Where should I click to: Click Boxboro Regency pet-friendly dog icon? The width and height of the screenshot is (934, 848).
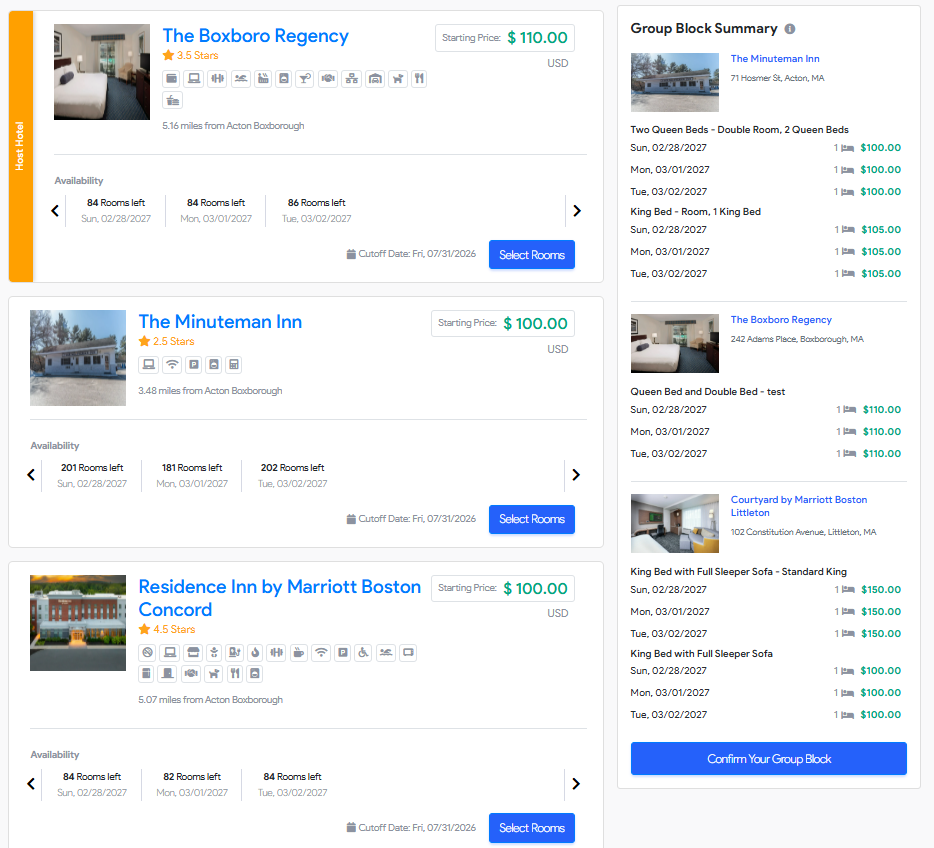tap(398, 79)
